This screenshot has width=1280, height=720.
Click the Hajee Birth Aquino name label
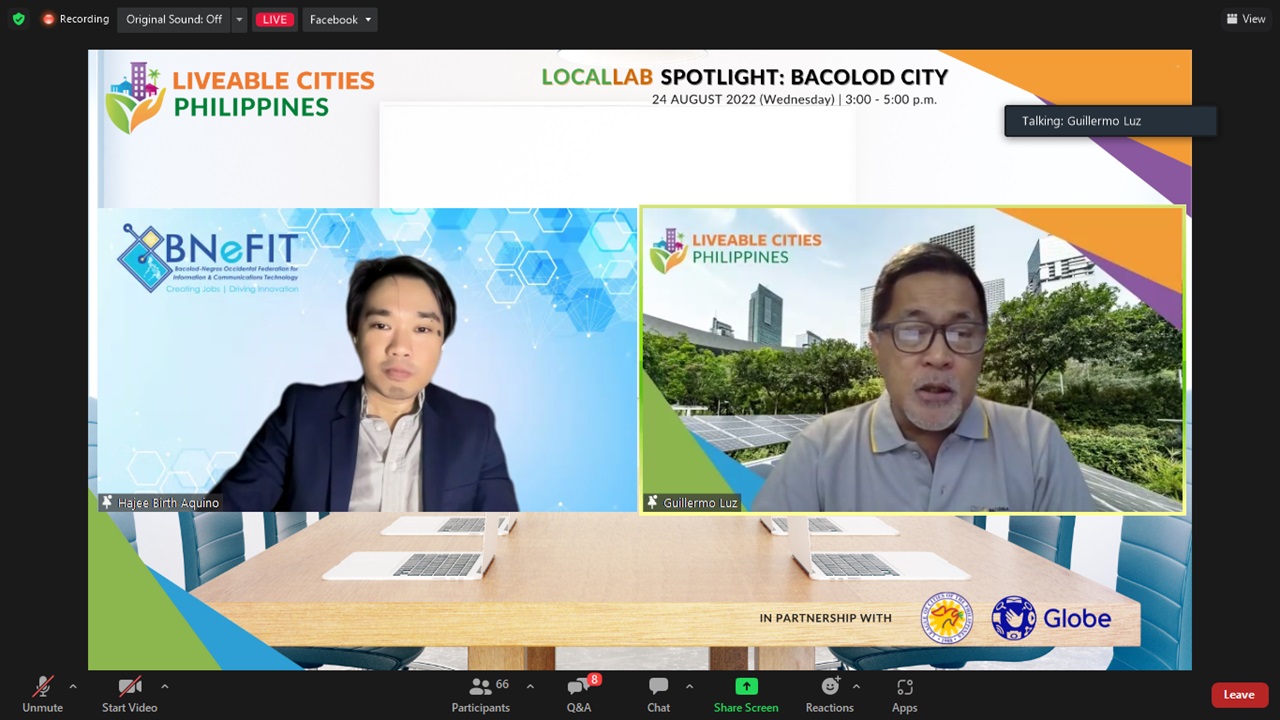pyautogui.click(x=168, y=503)
